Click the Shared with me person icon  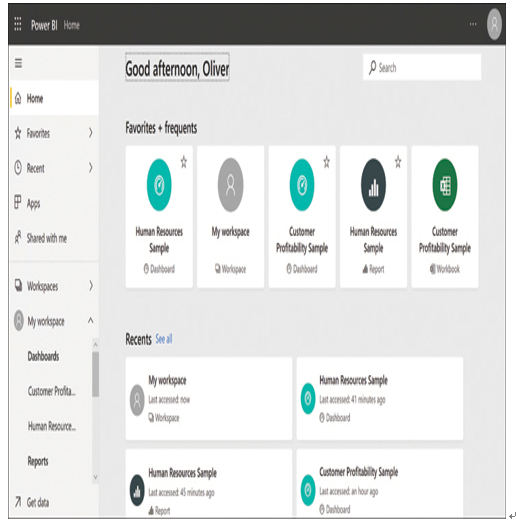[x=18, y=238]
